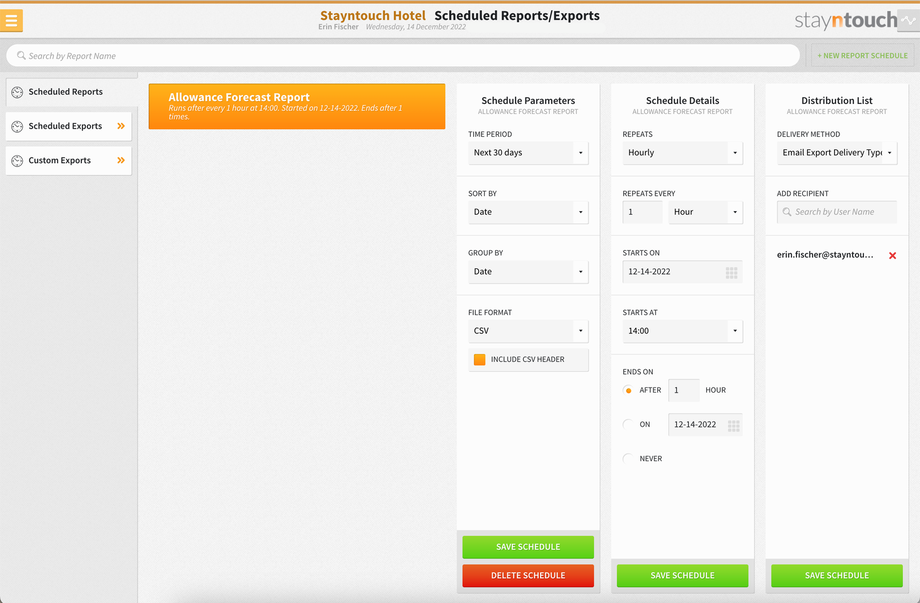Click the search magnifier in report search

21,56
